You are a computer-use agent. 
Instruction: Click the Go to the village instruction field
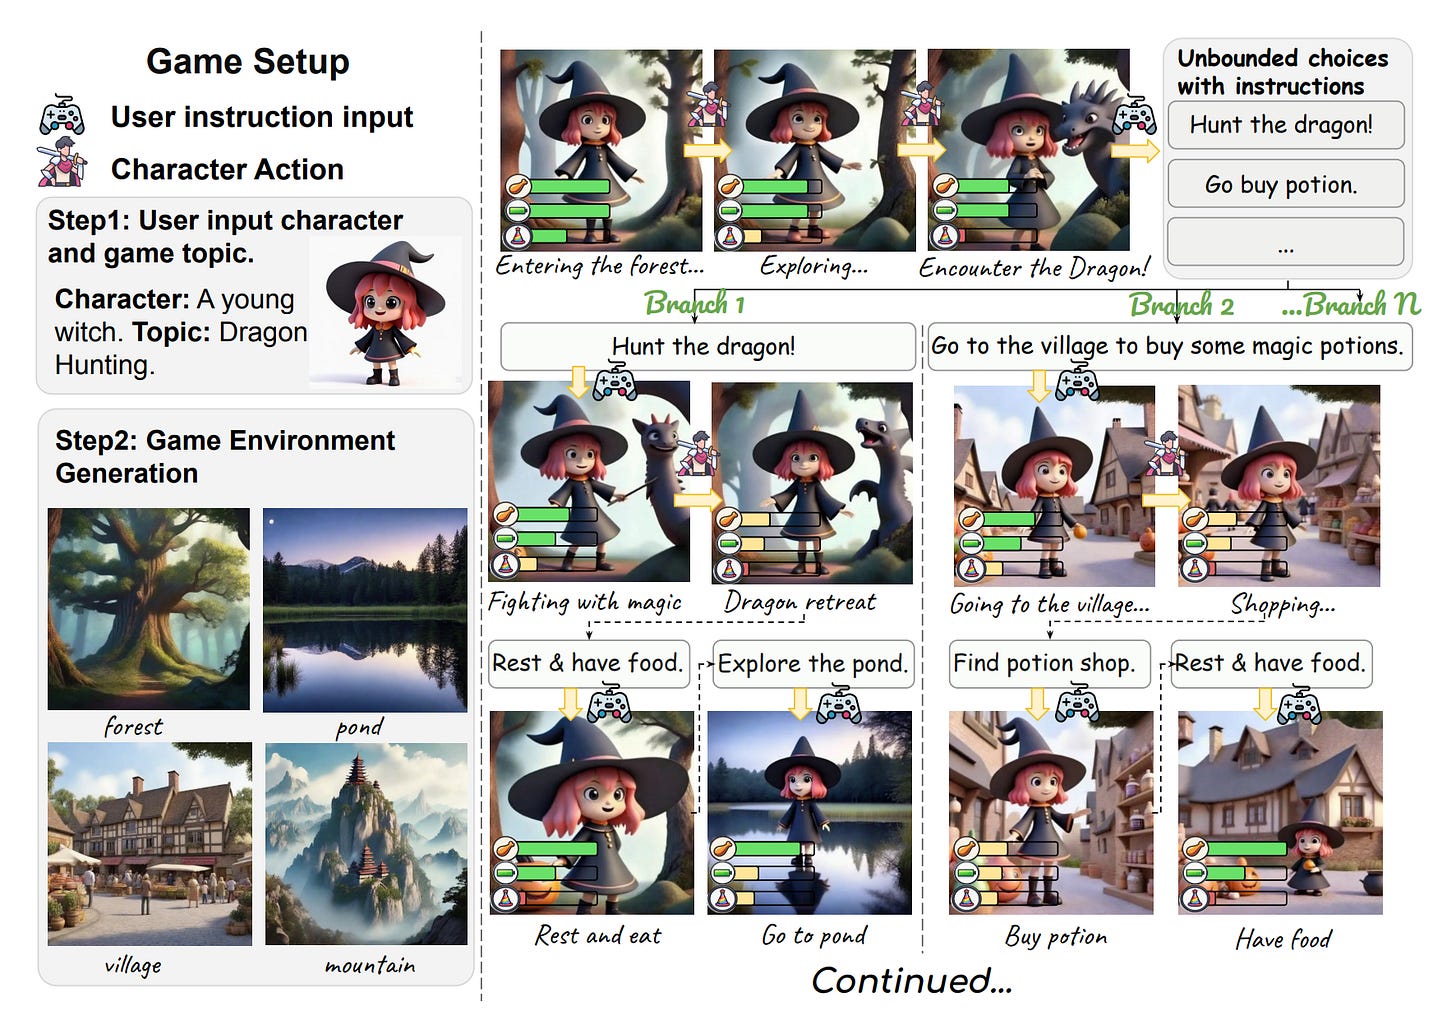coord(1169,346)
